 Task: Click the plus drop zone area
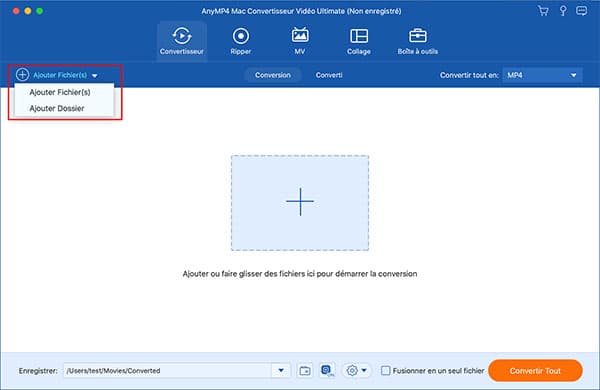pos(300,203)
